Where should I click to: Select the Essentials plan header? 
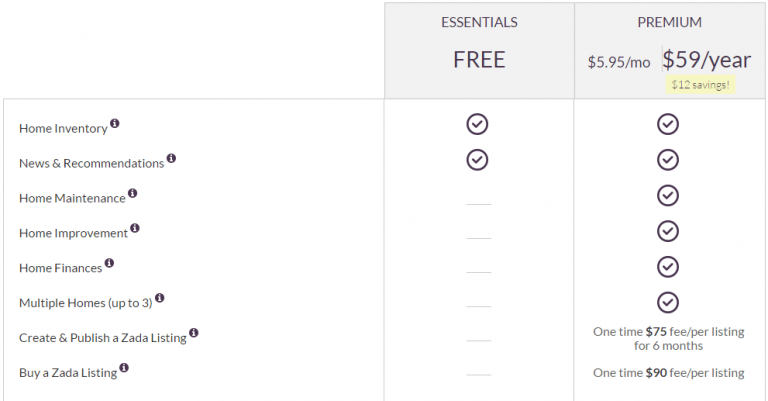[479, 22]
